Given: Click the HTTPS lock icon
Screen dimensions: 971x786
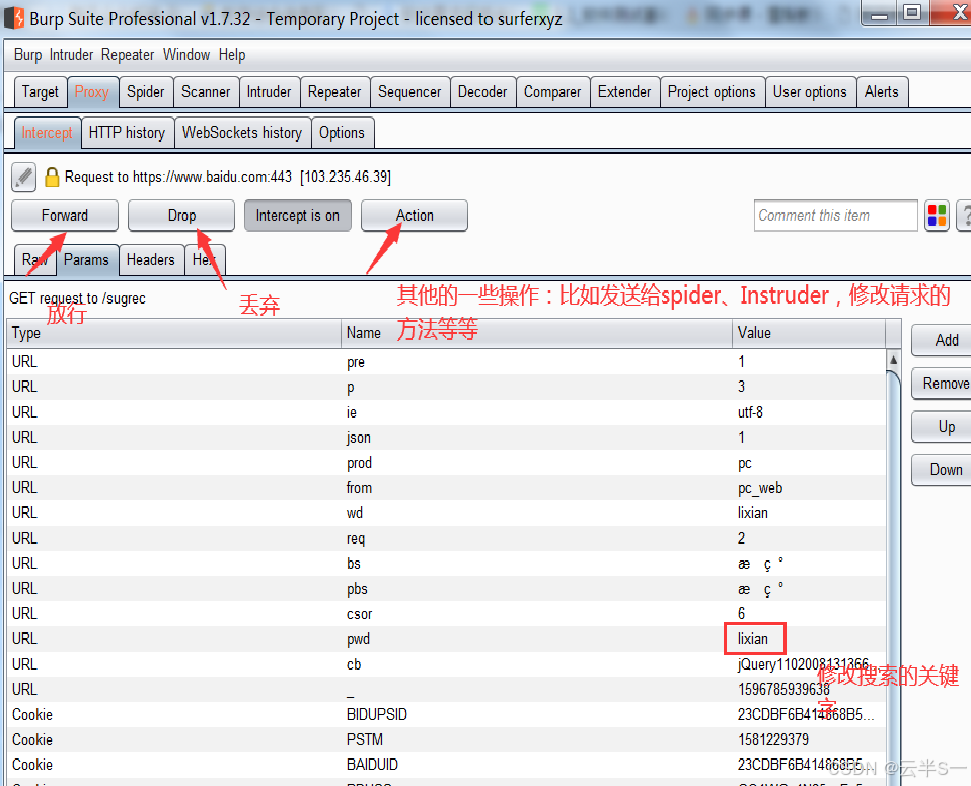Looking at the screenshot, I should pos(53,177).
